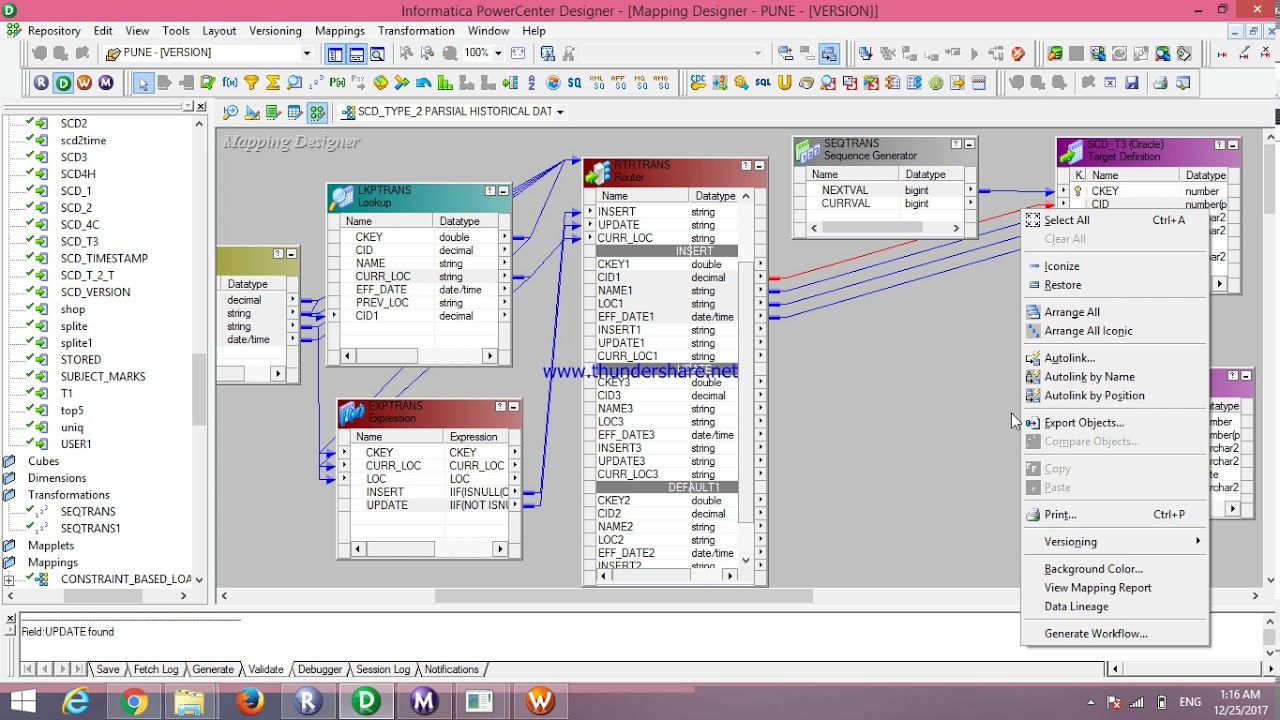Image resolution: width=1280 pixels, height=720 pixels.
Task: Toggle the Output window view button
Action: coord(356,53)
